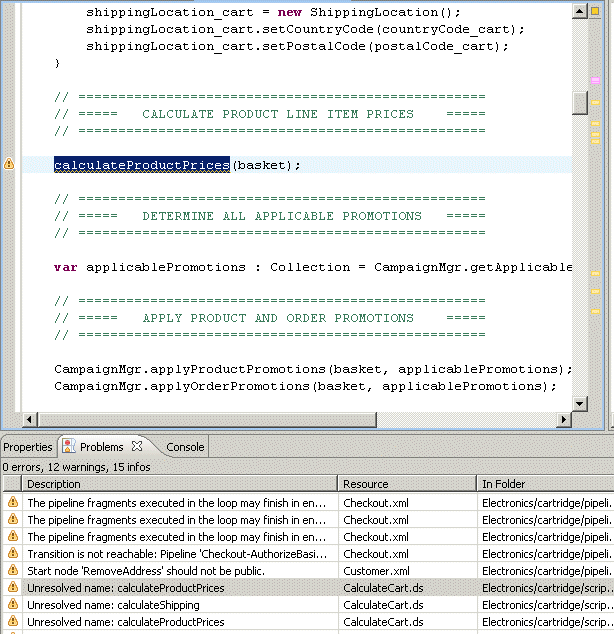Click the warning icon for Customer.xml row
The image size is (614, 634).
pyautogui.click(x=13, y=571)
